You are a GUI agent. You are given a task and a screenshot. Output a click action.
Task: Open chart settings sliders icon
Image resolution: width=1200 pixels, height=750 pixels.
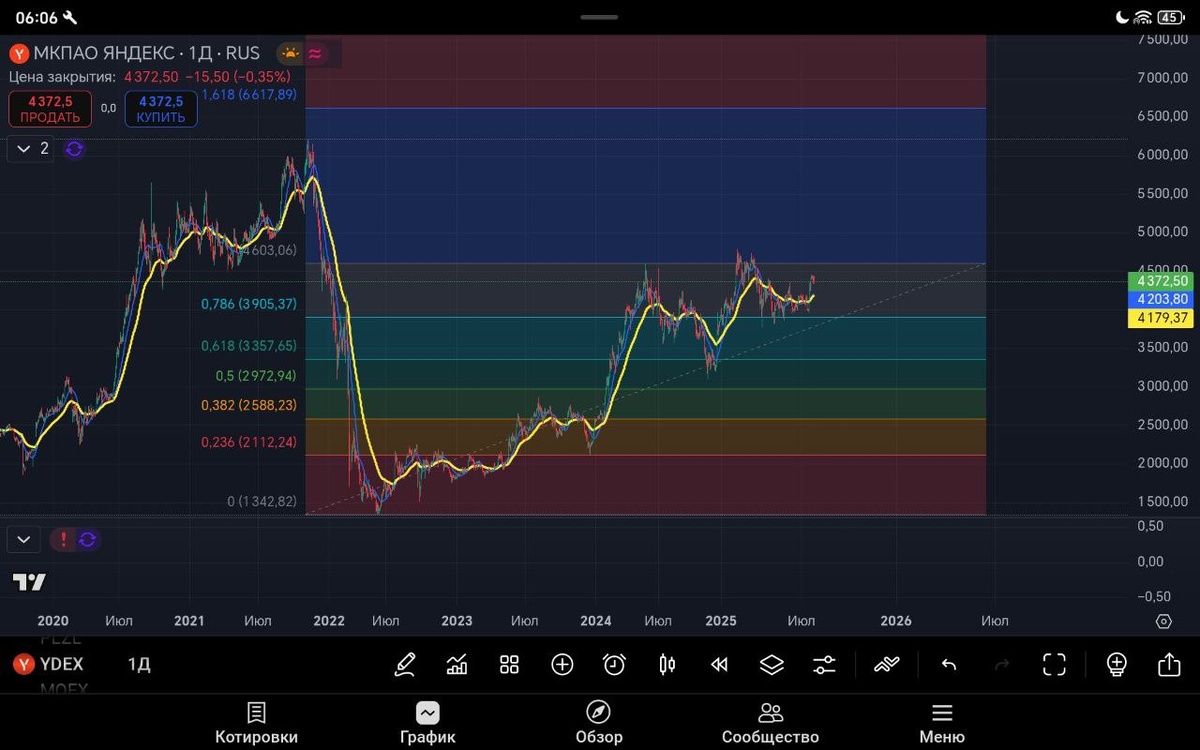824,664
